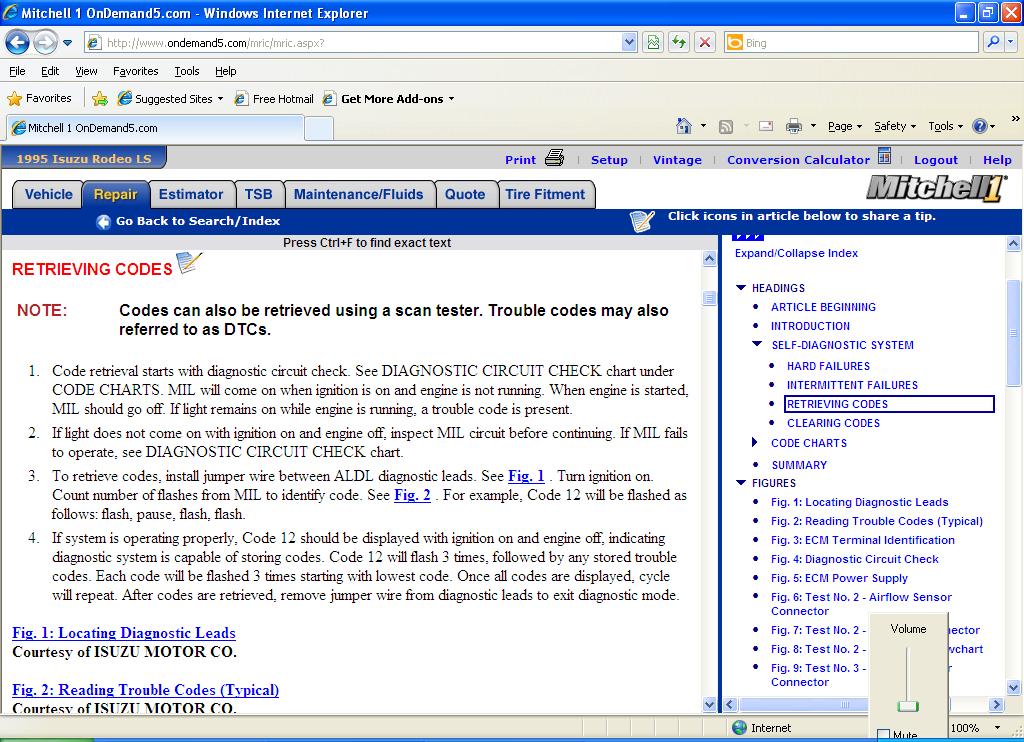The width and height of the screenshot is (1024, 742).
Task: Click Fig. 1 link in step 3
Action: (526, 476)
